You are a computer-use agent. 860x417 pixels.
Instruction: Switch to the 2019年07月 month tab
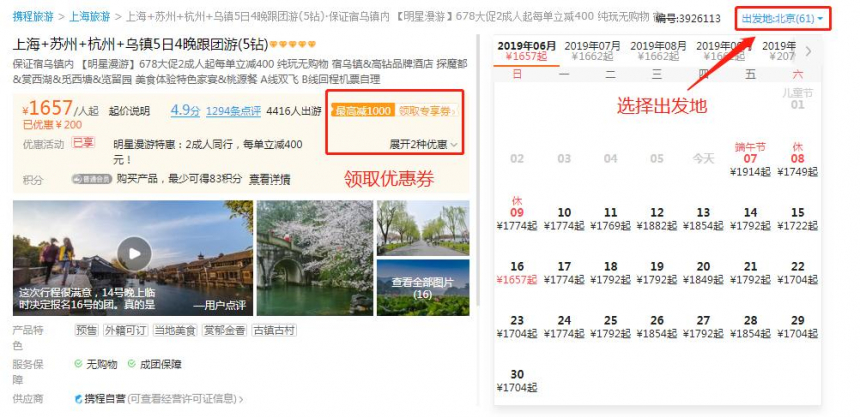click(592, 50)
